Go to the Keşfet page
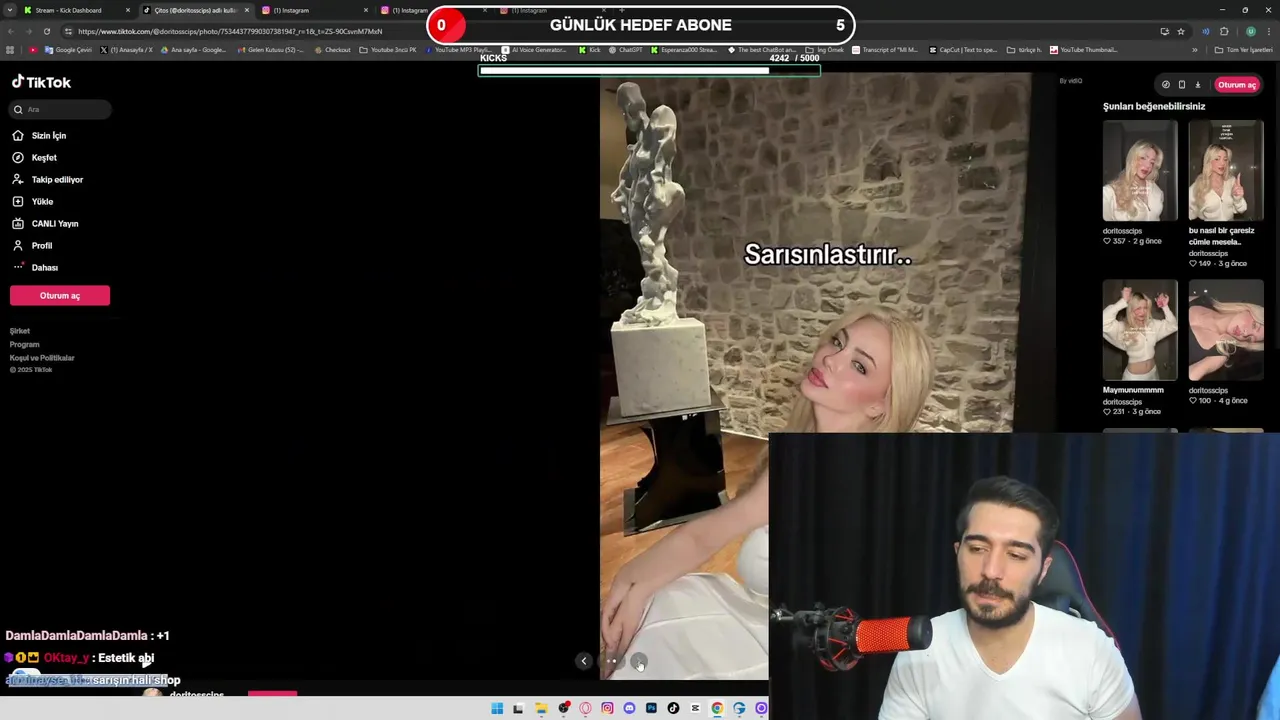 tap(34, 157)
